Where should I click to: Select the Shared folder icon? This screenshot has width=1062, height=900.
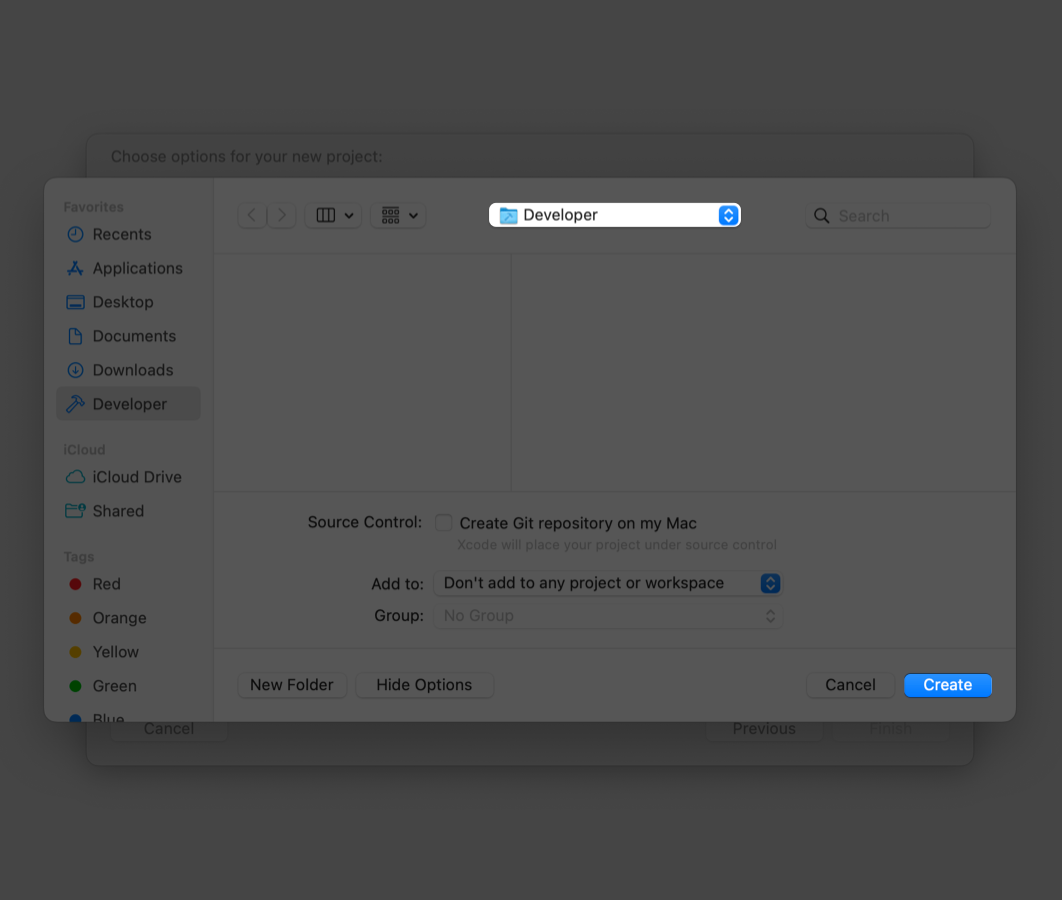[77, 511]
